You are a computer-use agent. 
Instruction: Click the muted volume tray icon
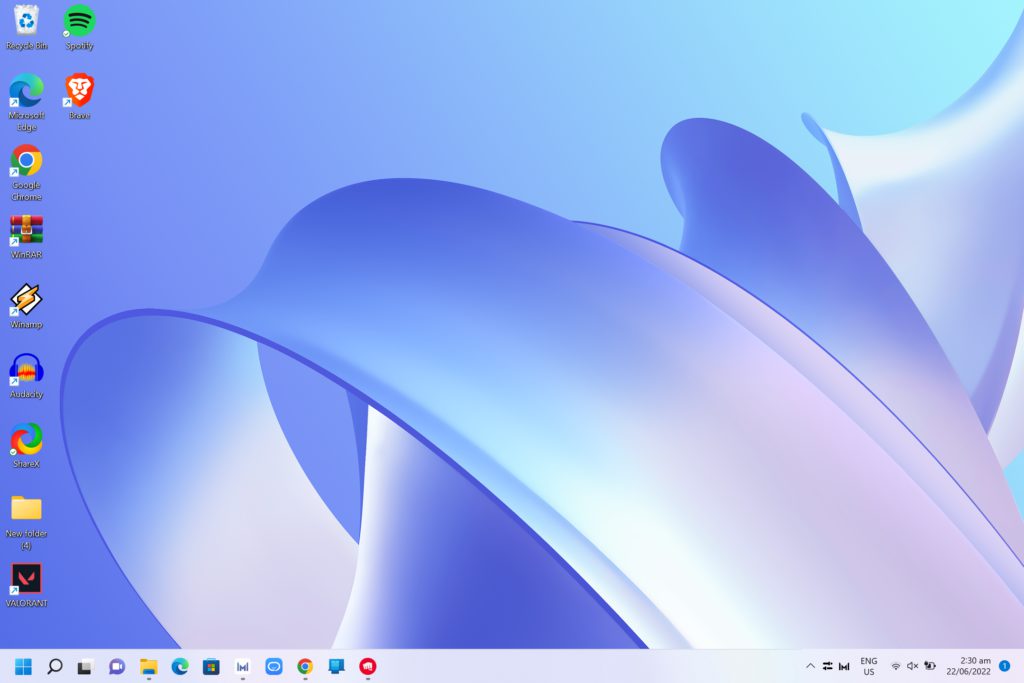[x=912, y=666]
